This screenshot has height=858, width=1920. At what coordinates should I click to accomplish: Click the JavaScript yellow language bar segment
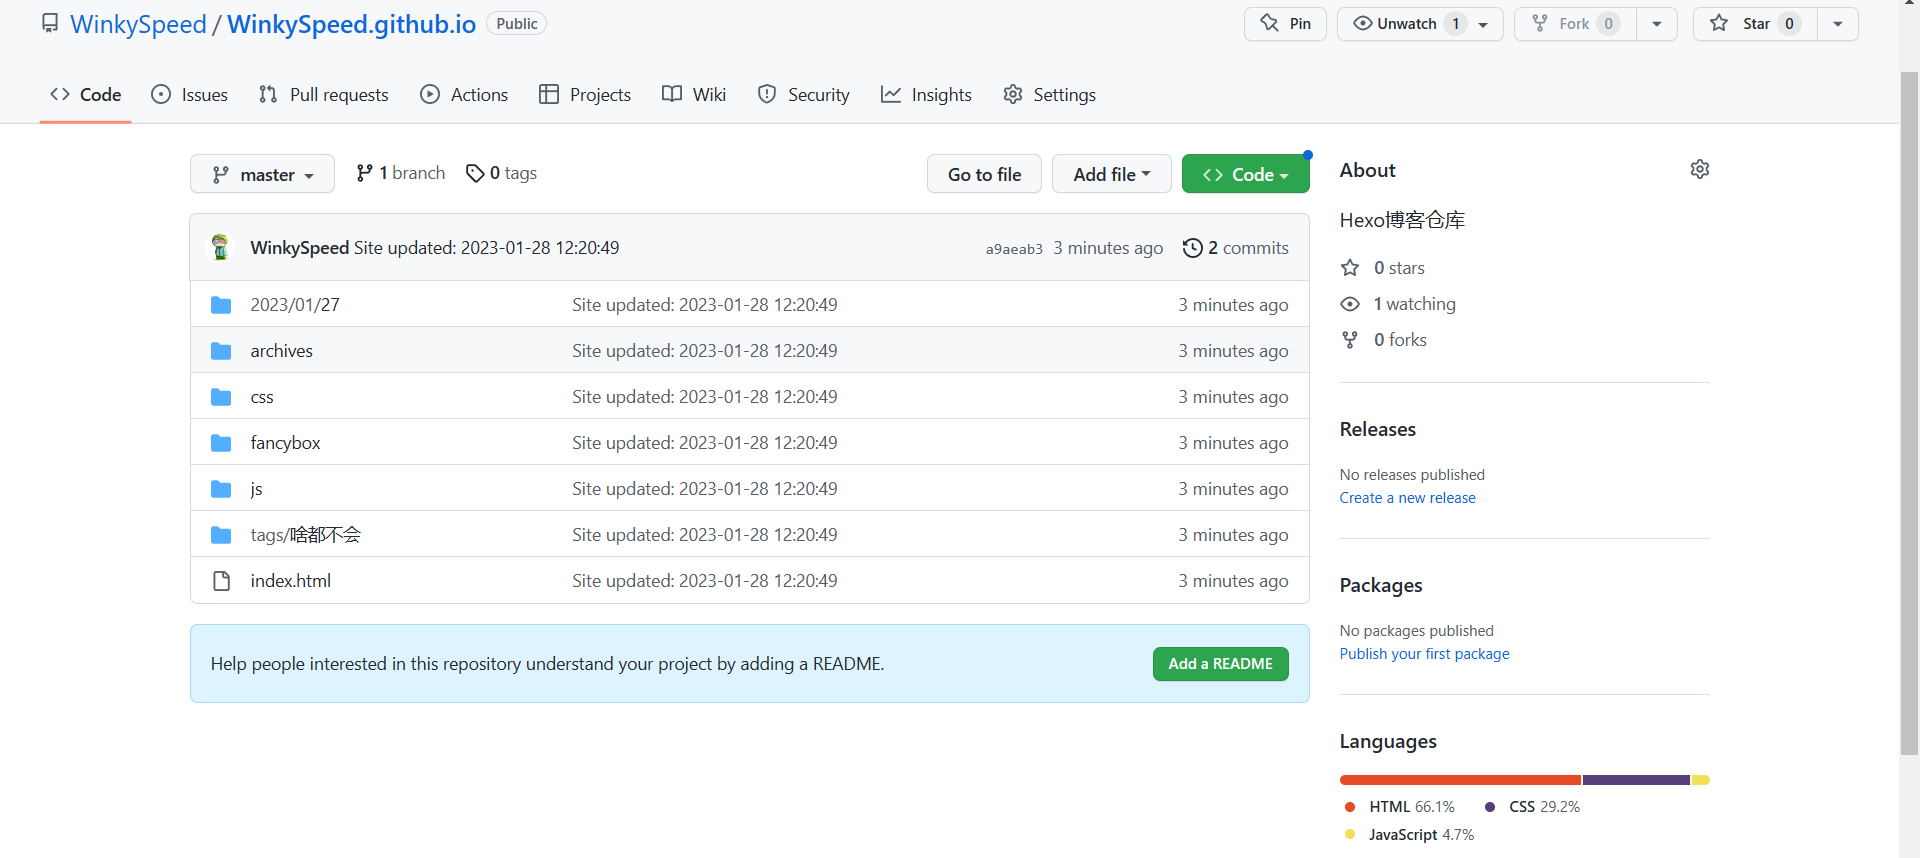point(1701,780)
